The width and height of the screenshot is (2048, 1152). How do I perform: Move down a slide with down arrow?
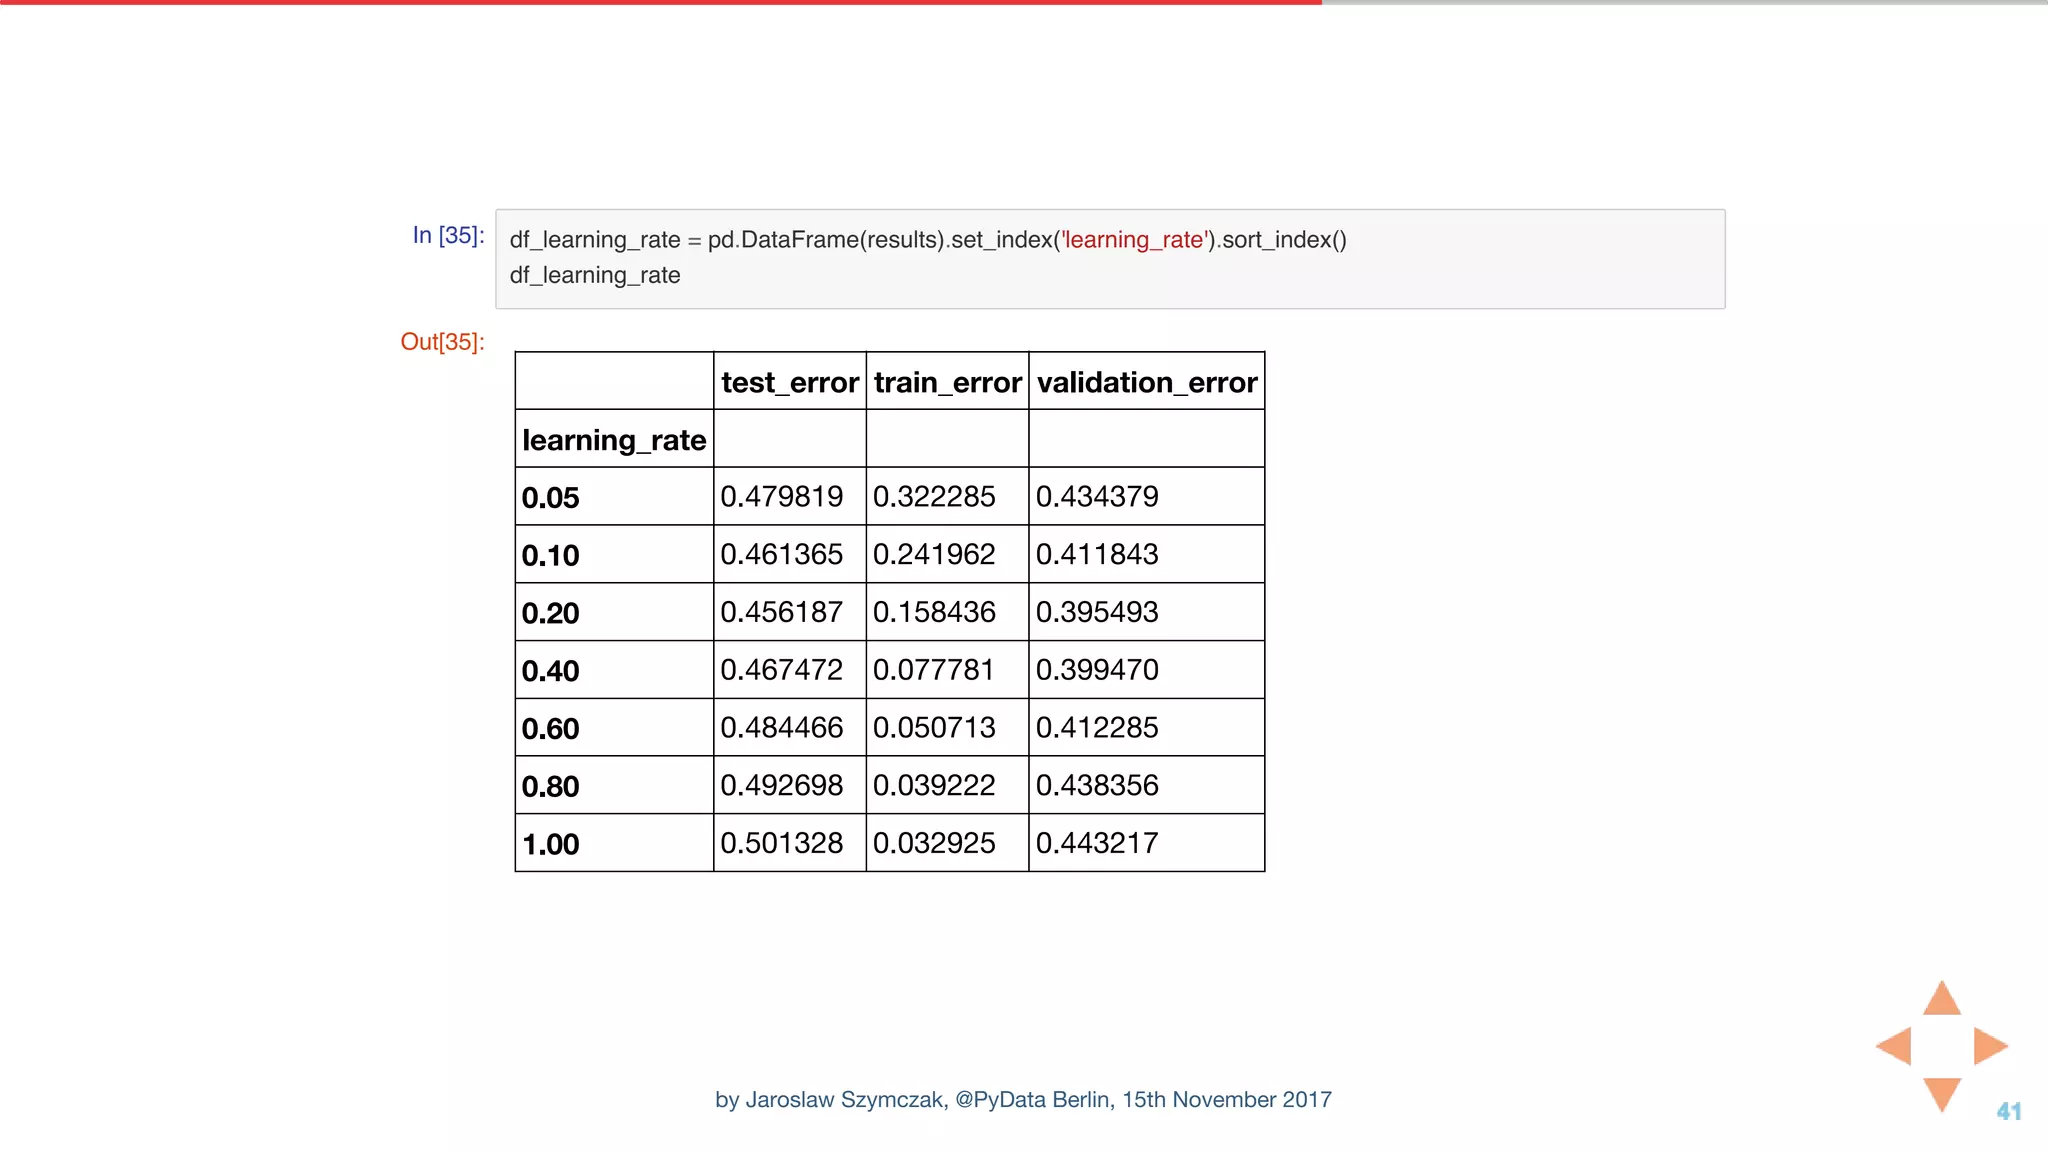[1942, 1094]
